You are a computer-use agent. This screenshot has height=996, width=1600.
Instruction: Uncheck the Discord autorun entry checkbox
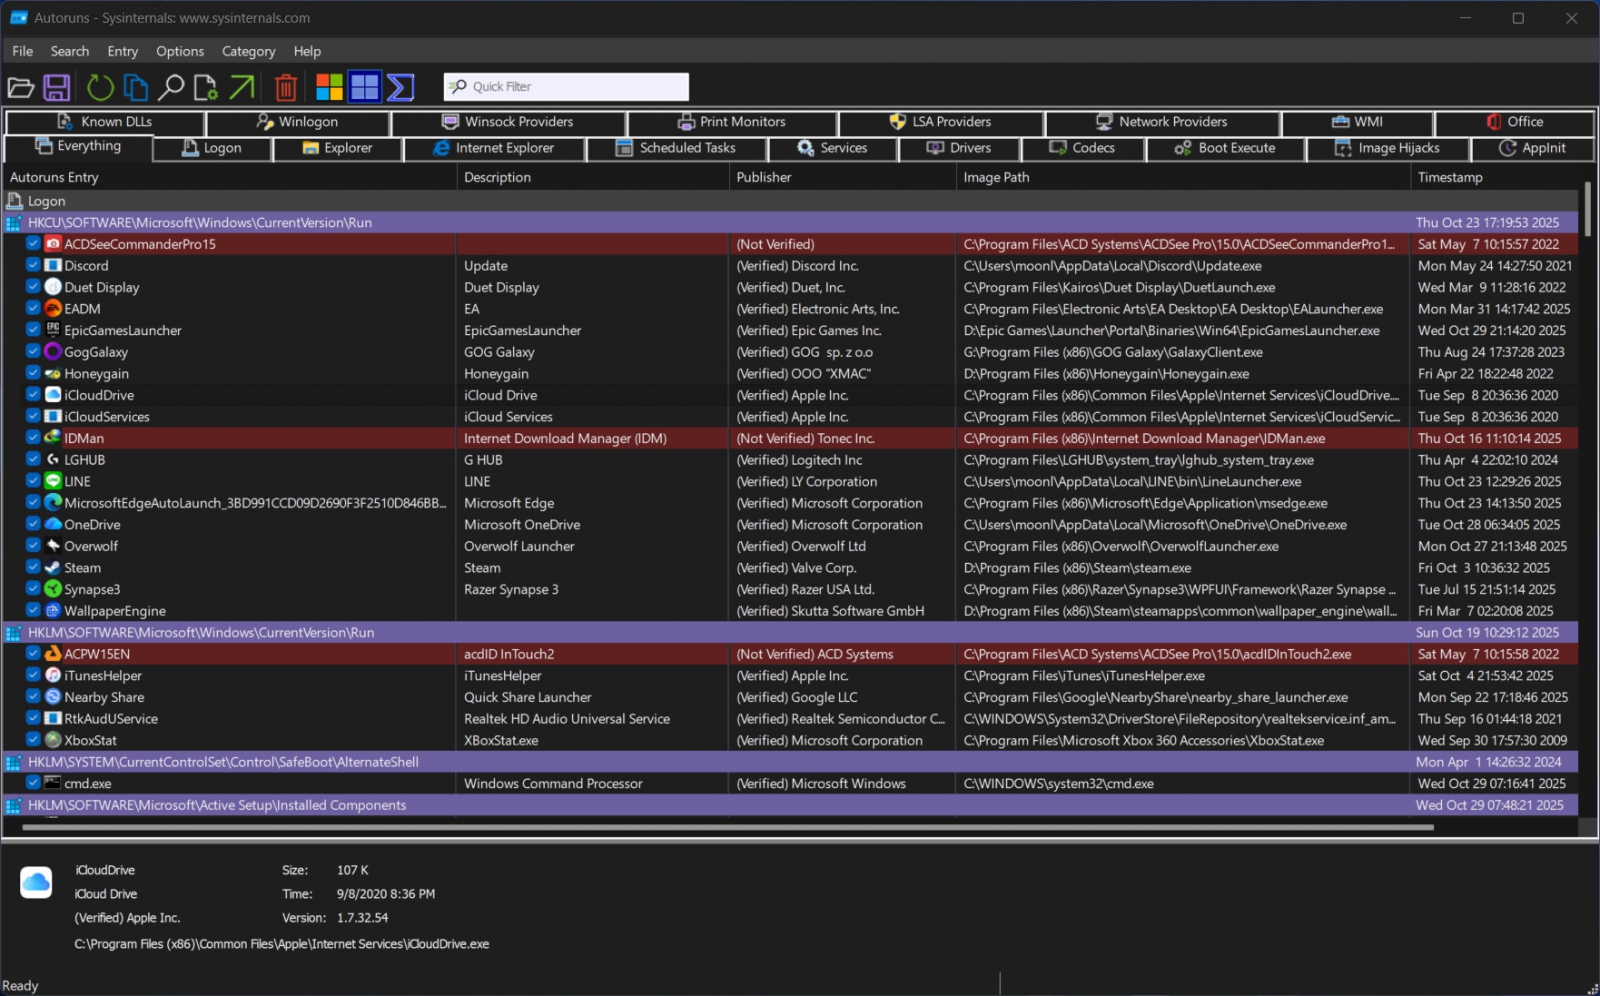(x=33, y=265)
